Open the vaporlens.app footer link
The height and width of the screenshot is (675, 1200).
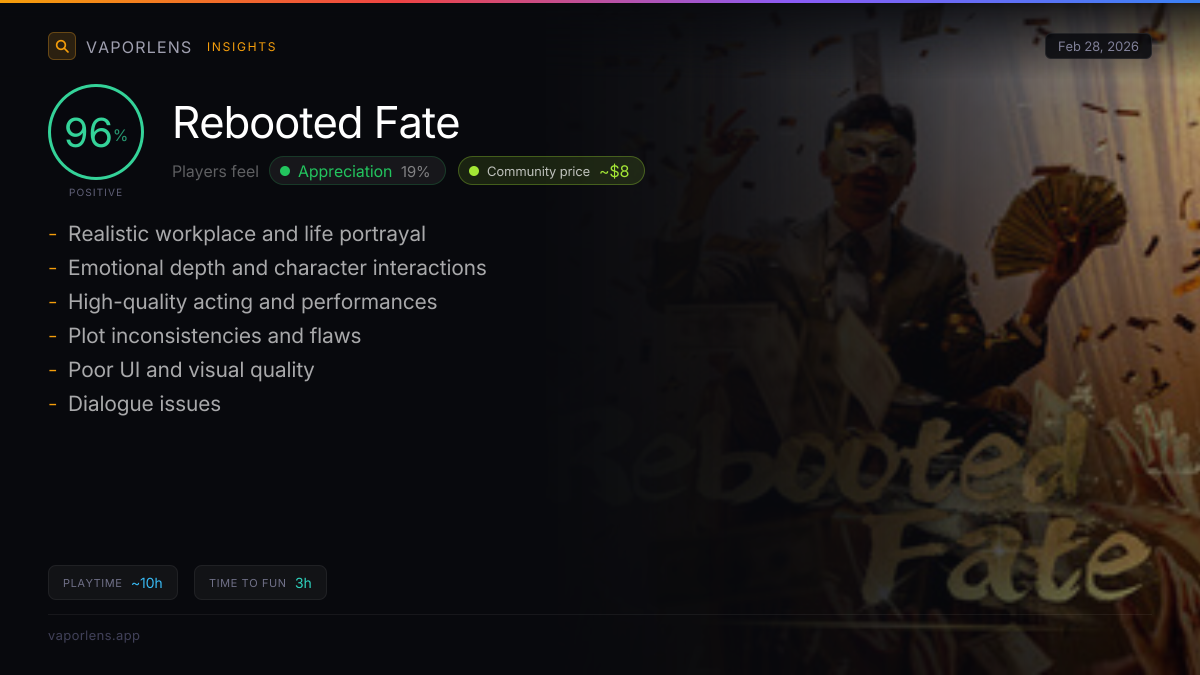coord(94,635)
